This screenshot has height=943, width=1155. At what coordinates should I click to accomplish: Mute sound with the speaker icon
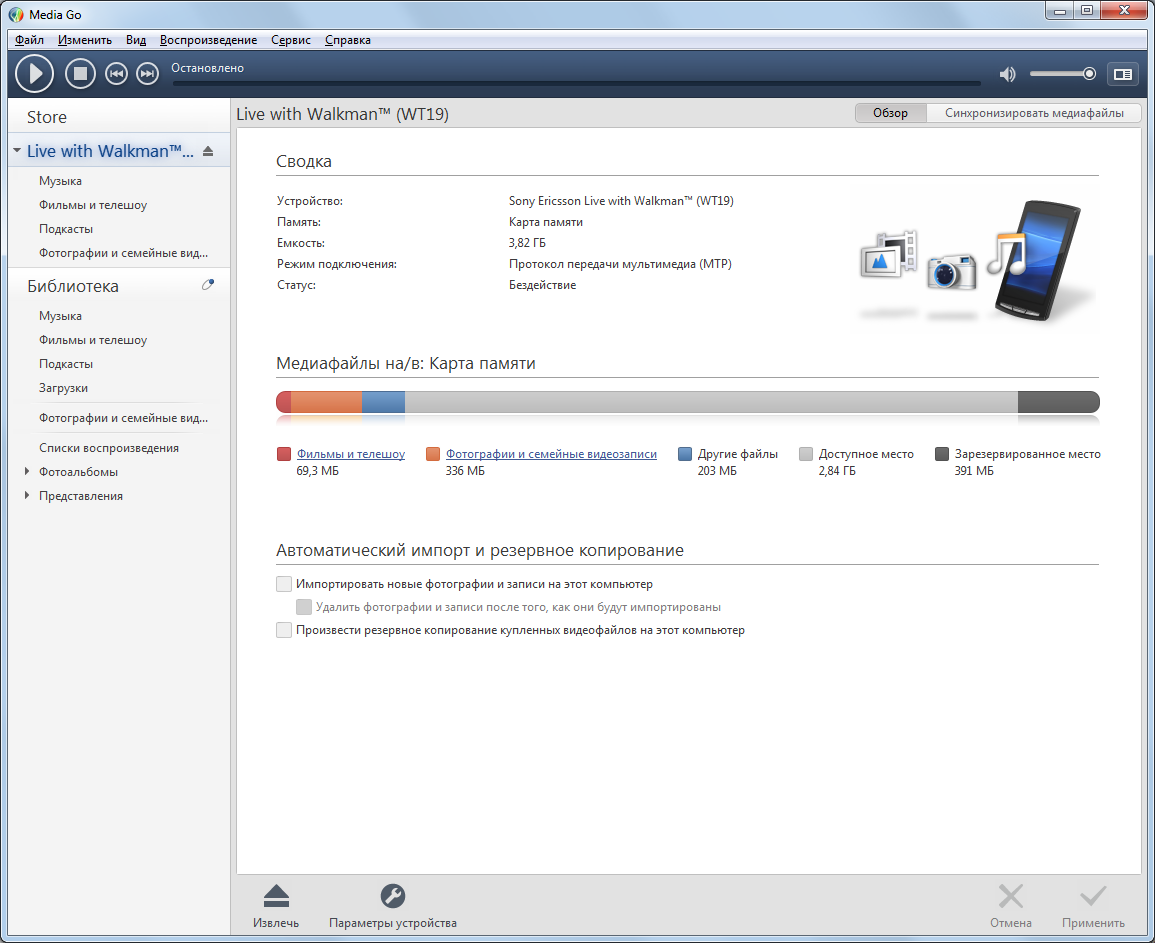tap(1007, 74)
